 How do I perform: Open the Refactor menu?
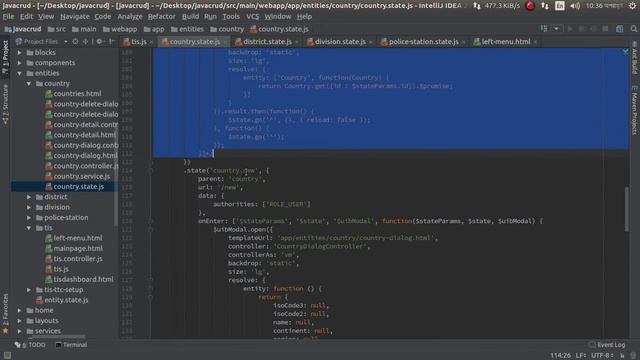click(161, 17)
